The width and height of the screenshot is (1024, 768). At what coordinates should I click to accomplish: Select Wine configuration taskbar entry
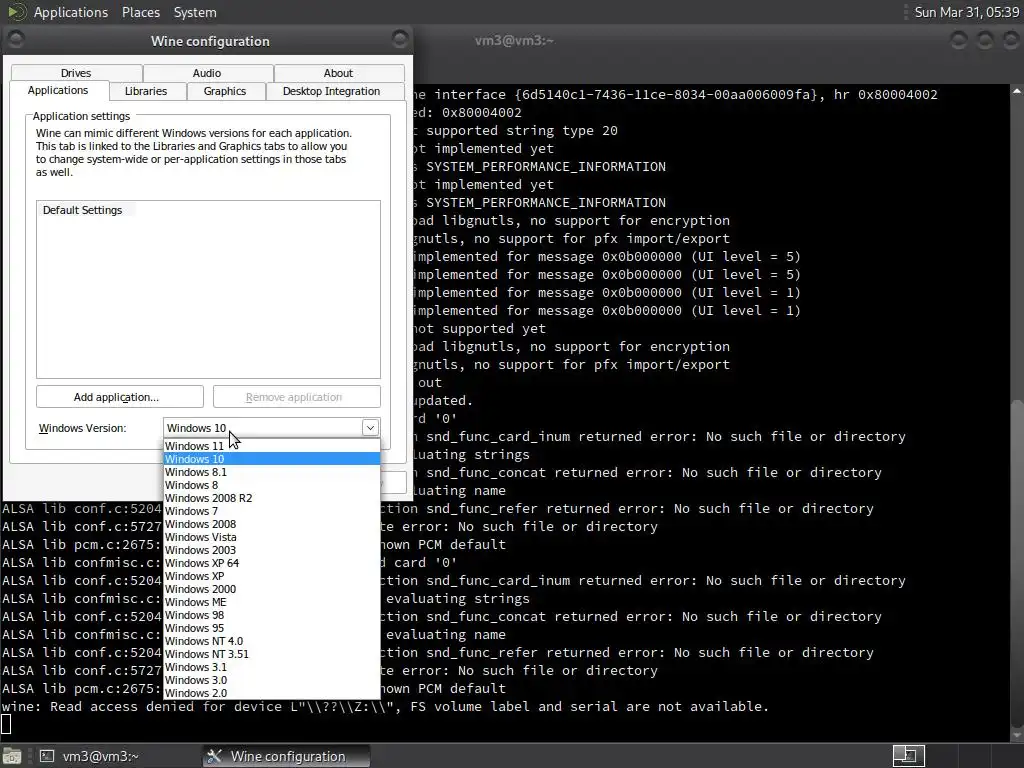click(286, 756)
